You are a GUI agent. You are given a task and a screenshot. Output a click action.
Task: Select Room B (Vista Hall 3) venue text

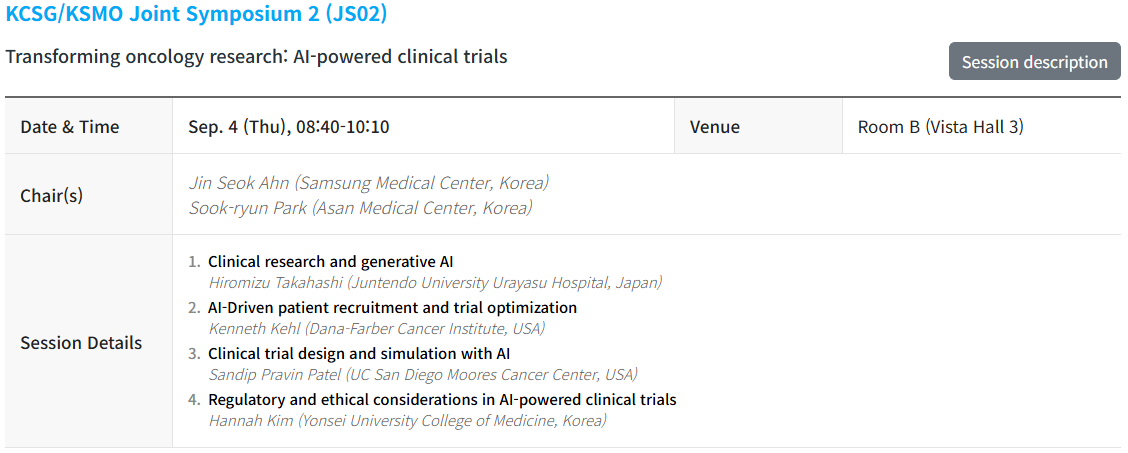coord(940,127)
